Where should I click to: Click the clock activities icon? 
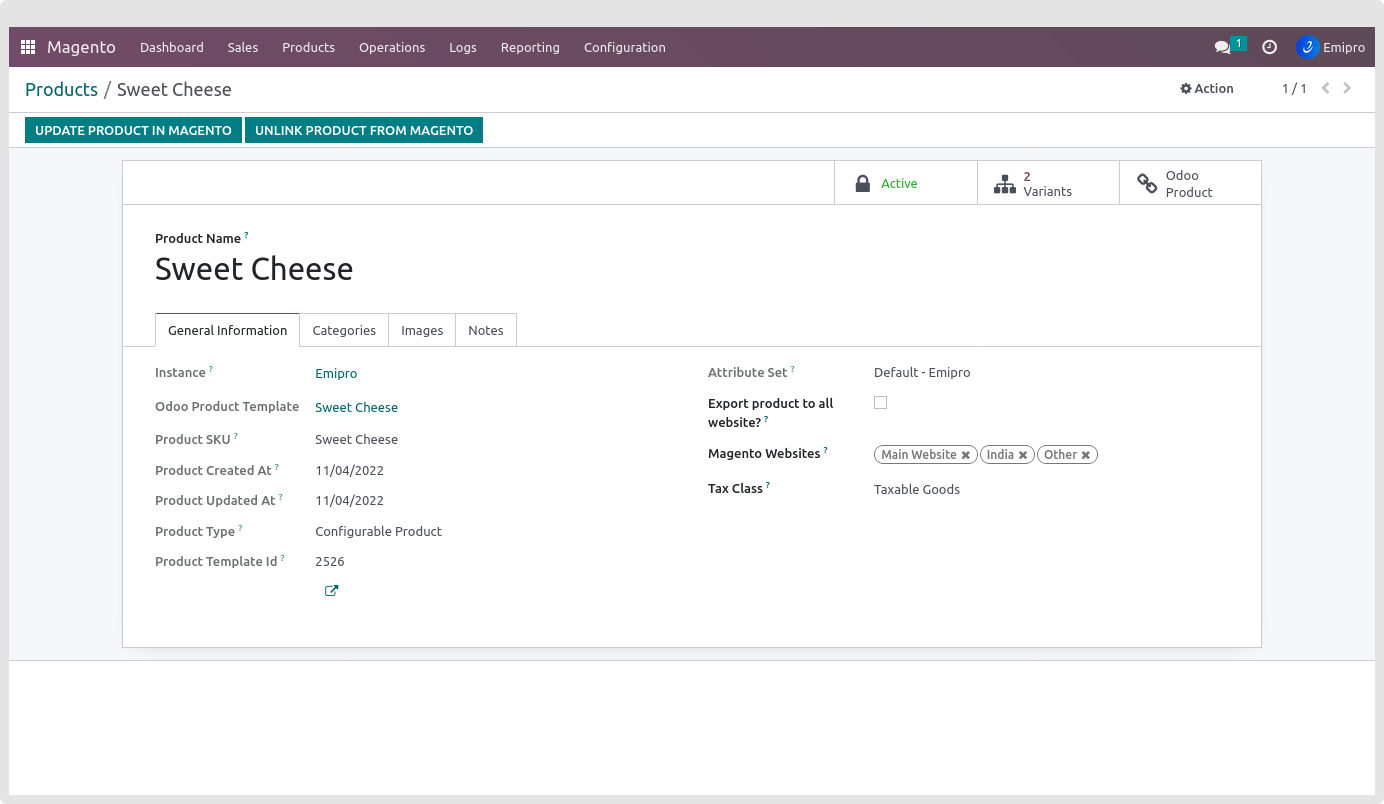pos(1269,47)
